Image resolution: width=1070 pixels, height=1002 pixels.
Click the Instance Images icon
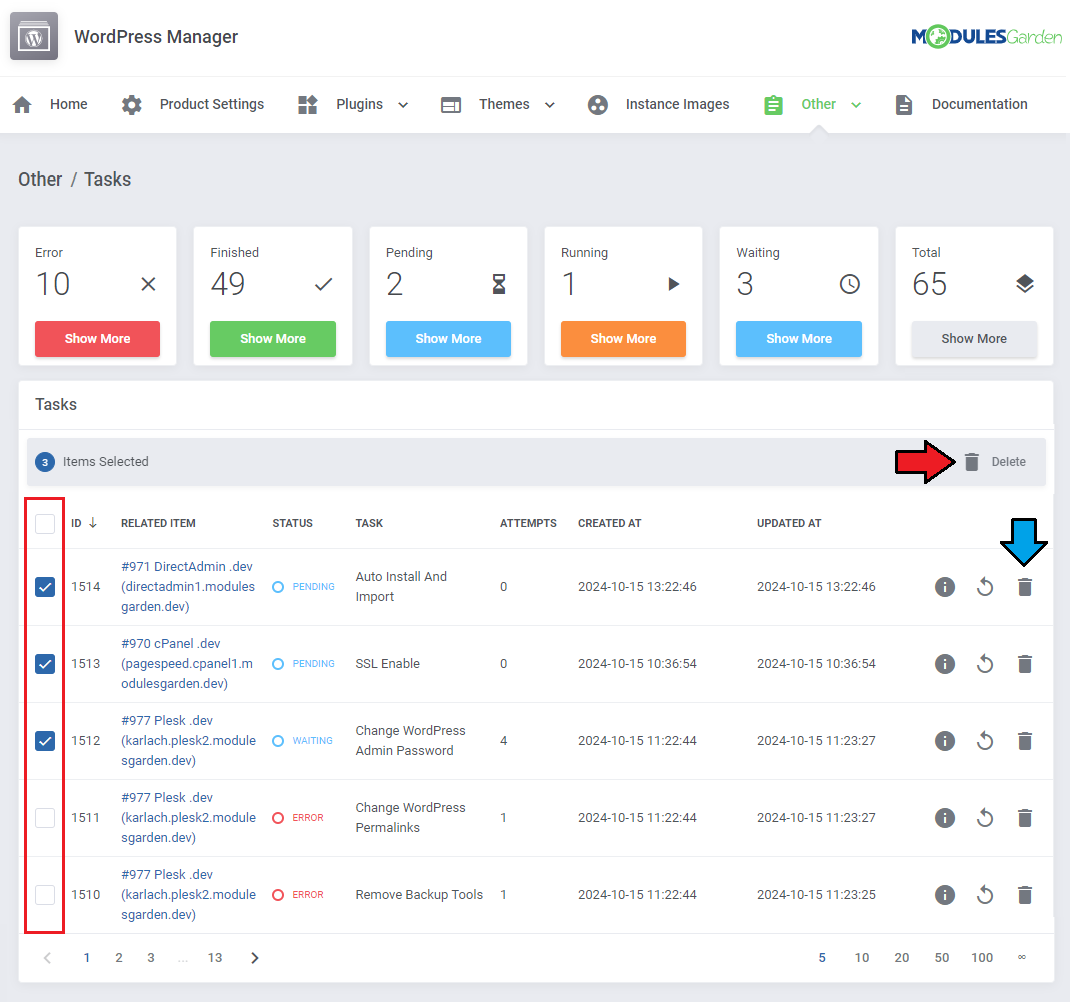tap(598, 104)
